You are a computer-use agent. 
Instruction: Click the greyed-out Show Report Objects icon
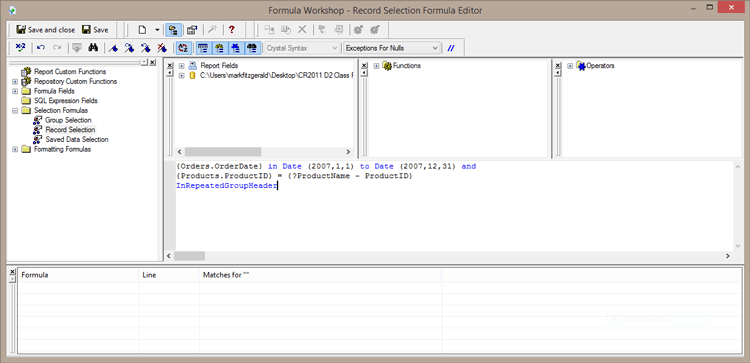coord(339,30)
